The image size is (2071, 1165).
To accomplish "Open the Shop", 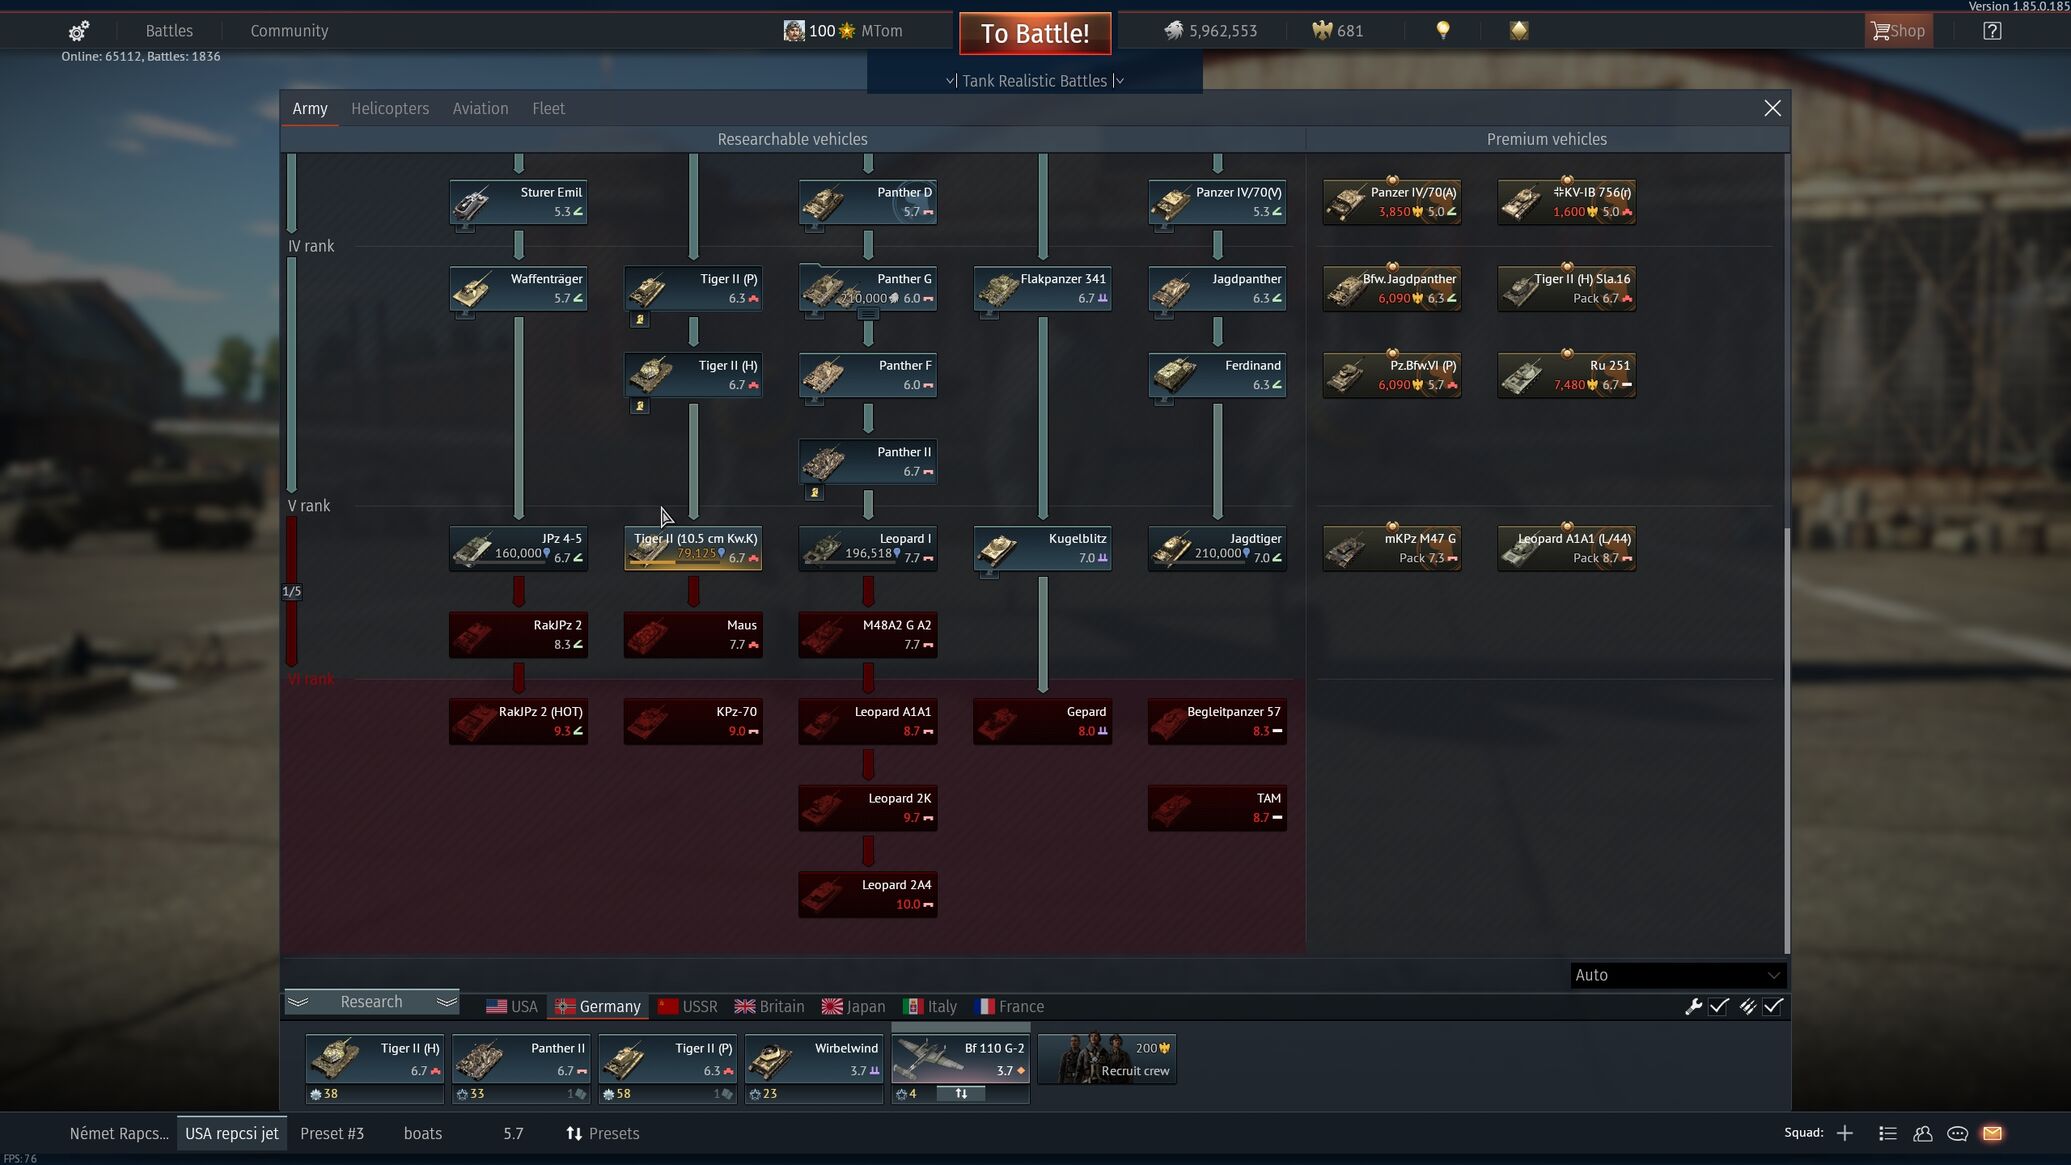I will [x=1898, y=31].
